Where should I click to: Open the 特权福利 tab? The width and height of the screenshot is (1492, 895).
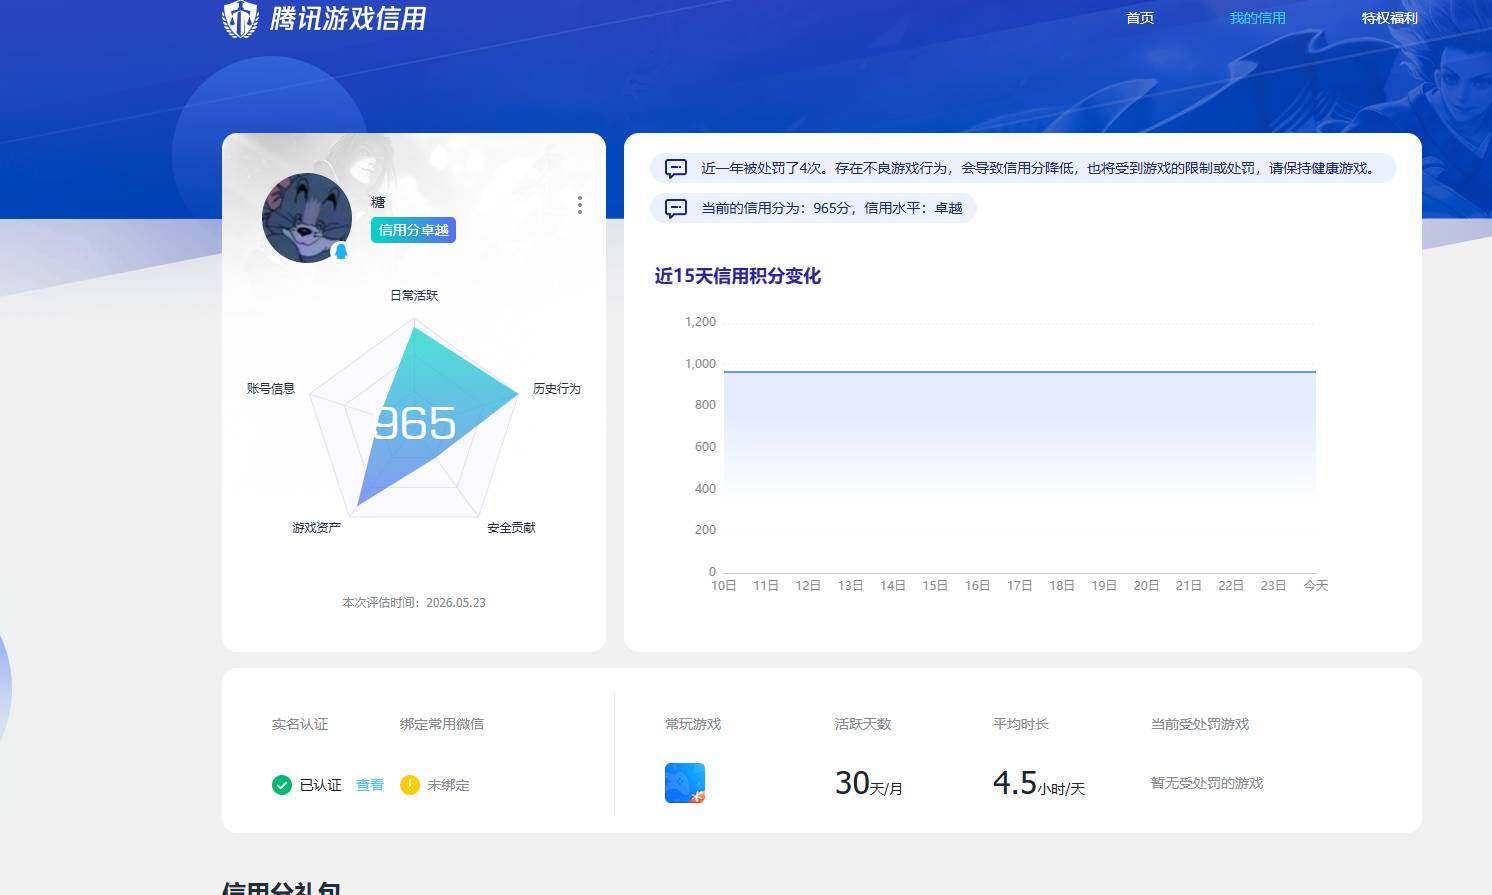point(1389,18)
